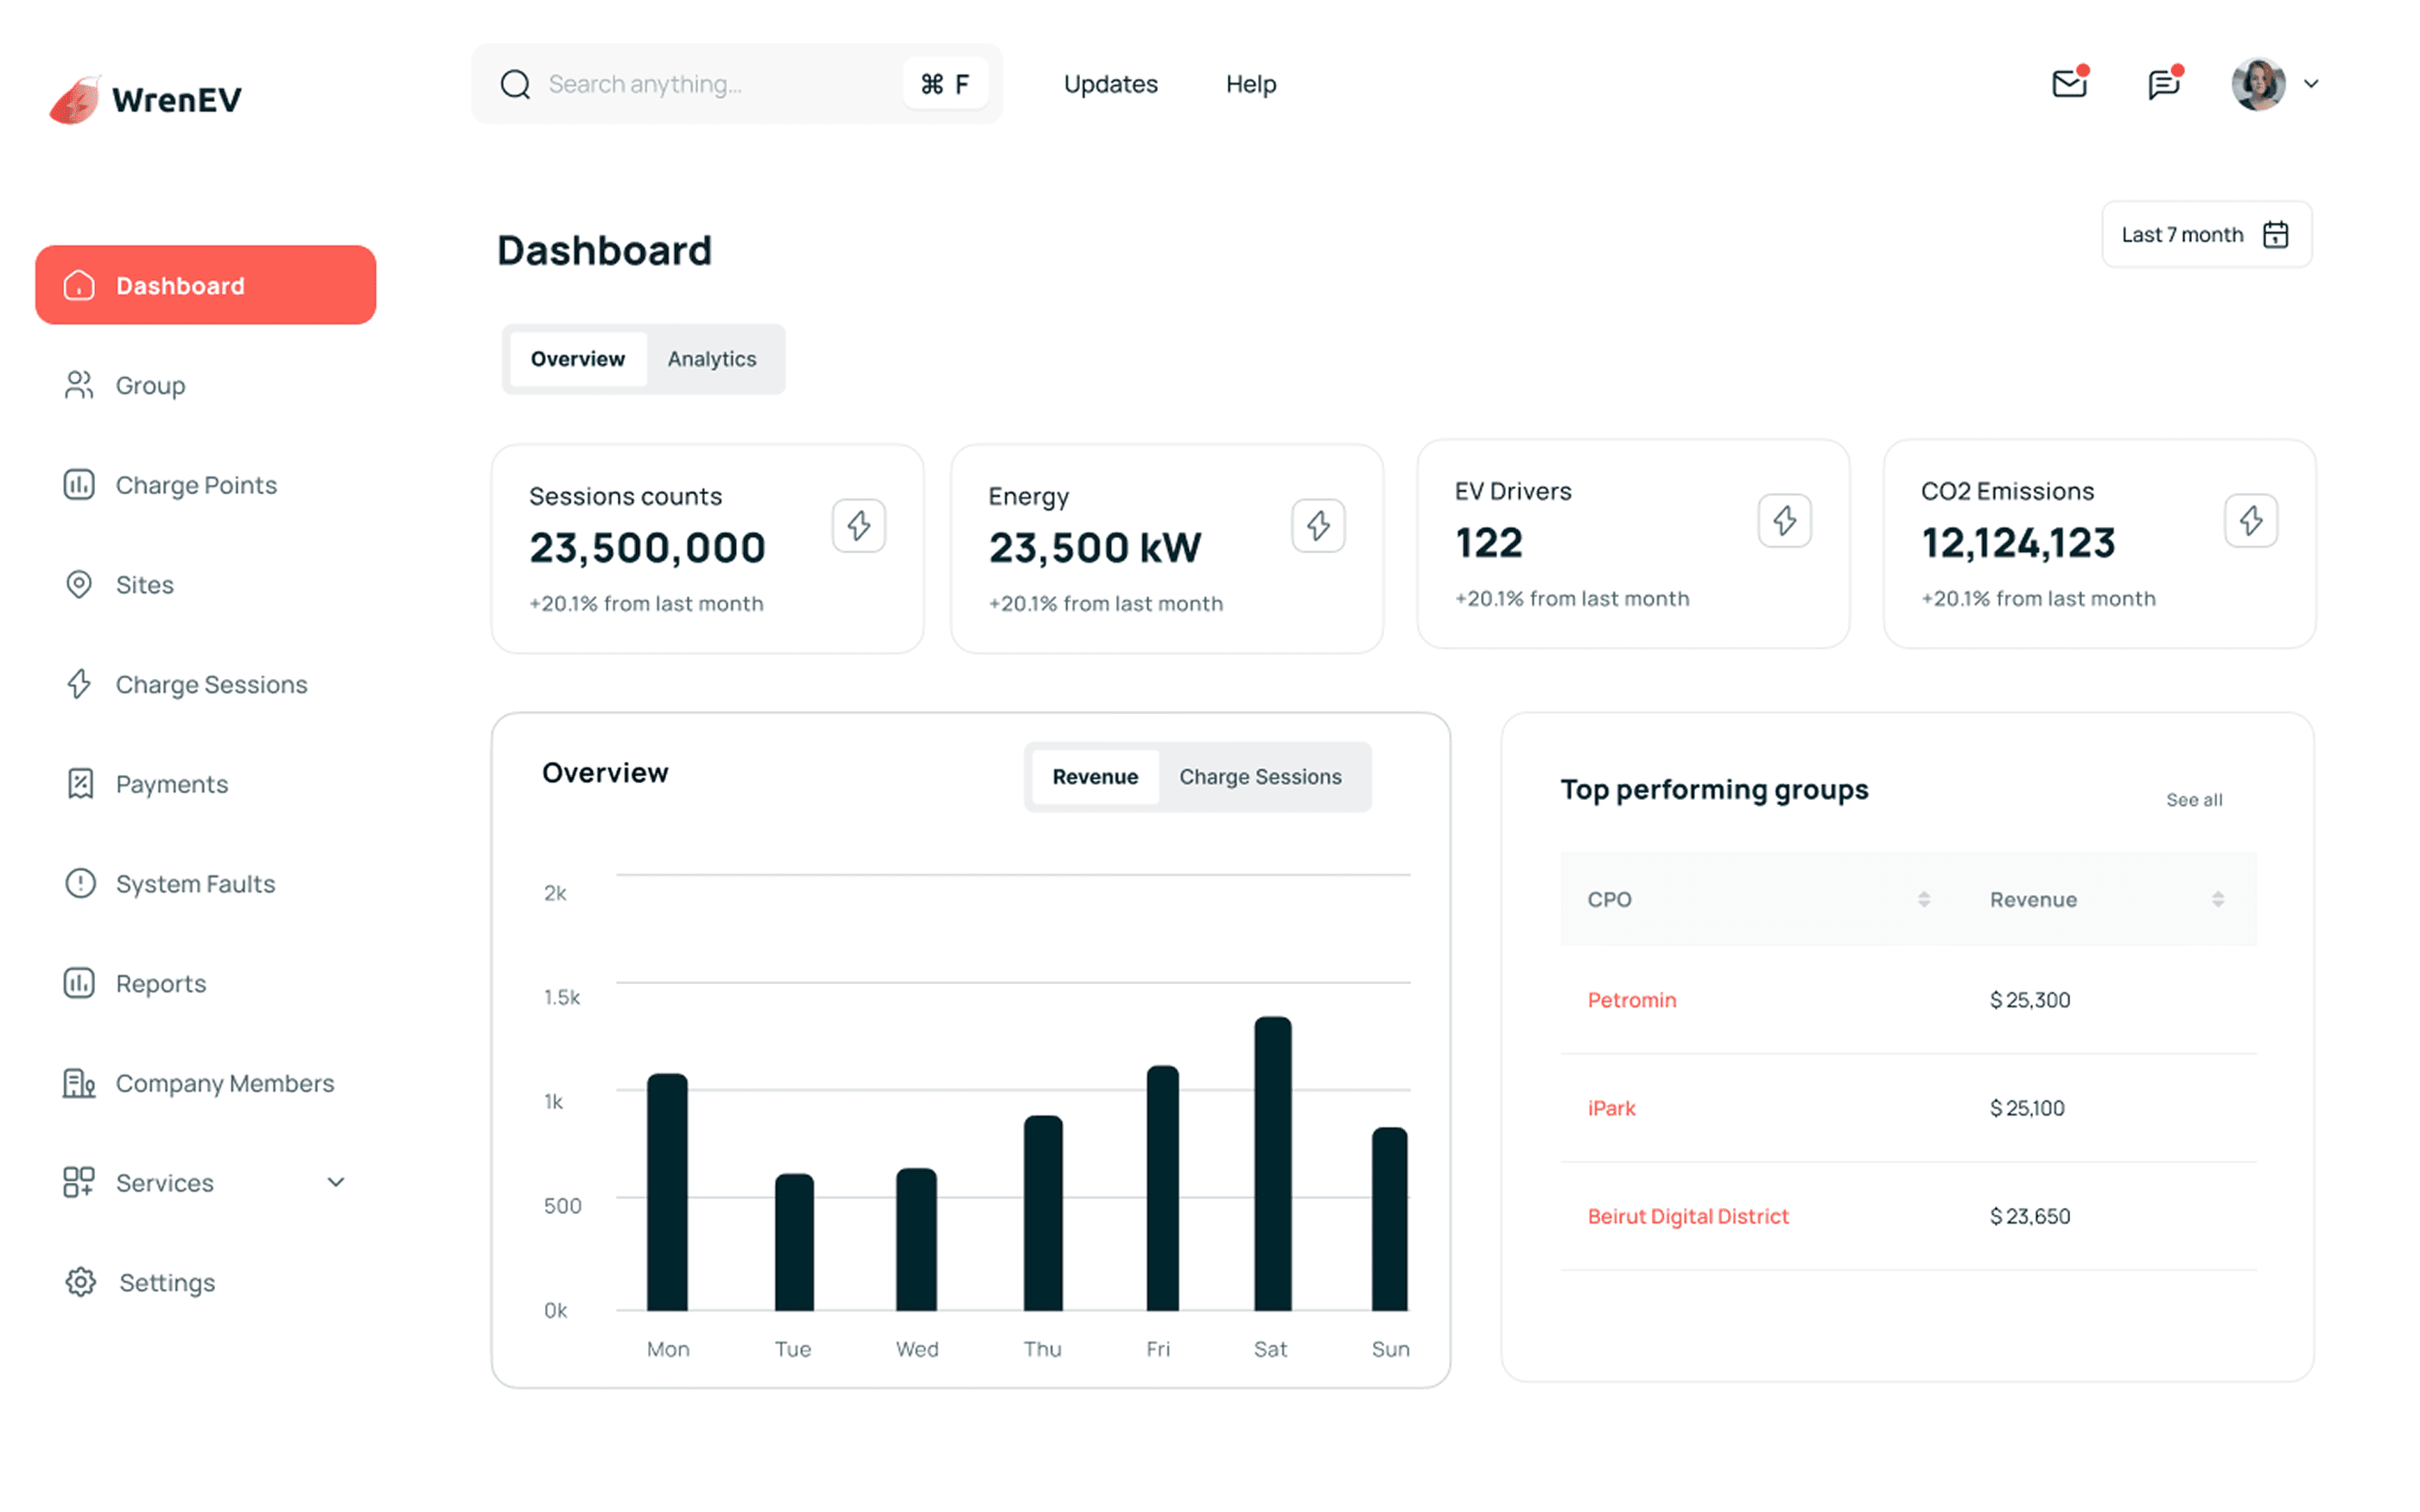Open the Help menu item
Image resolution: width=2420 pixels, height=1512 pixels.
[1251, 84]
